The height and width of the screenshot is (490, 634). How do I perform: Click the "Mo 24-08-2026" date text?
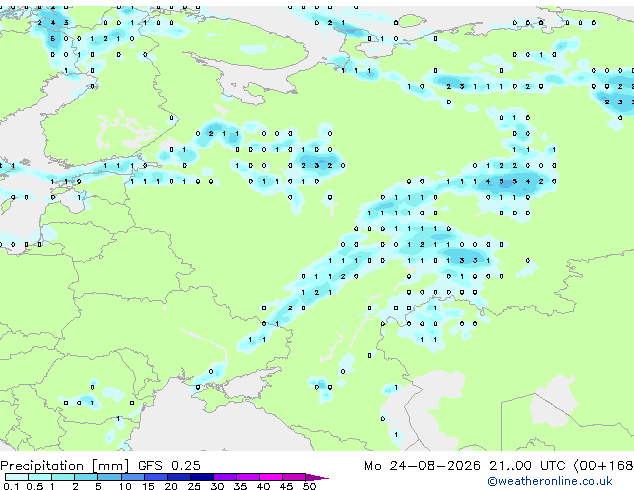click(x=422, y=466)
